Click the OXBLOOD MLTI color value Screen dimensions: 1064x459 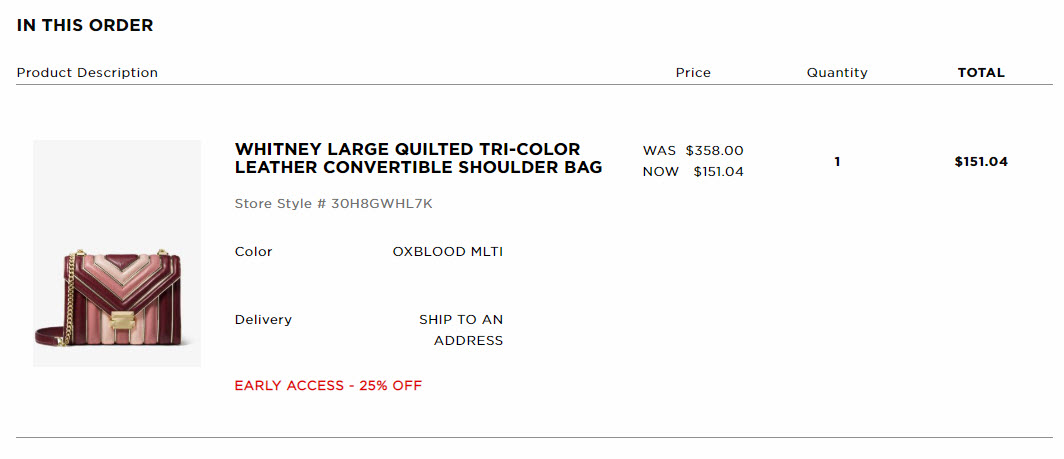coord(448,252)
